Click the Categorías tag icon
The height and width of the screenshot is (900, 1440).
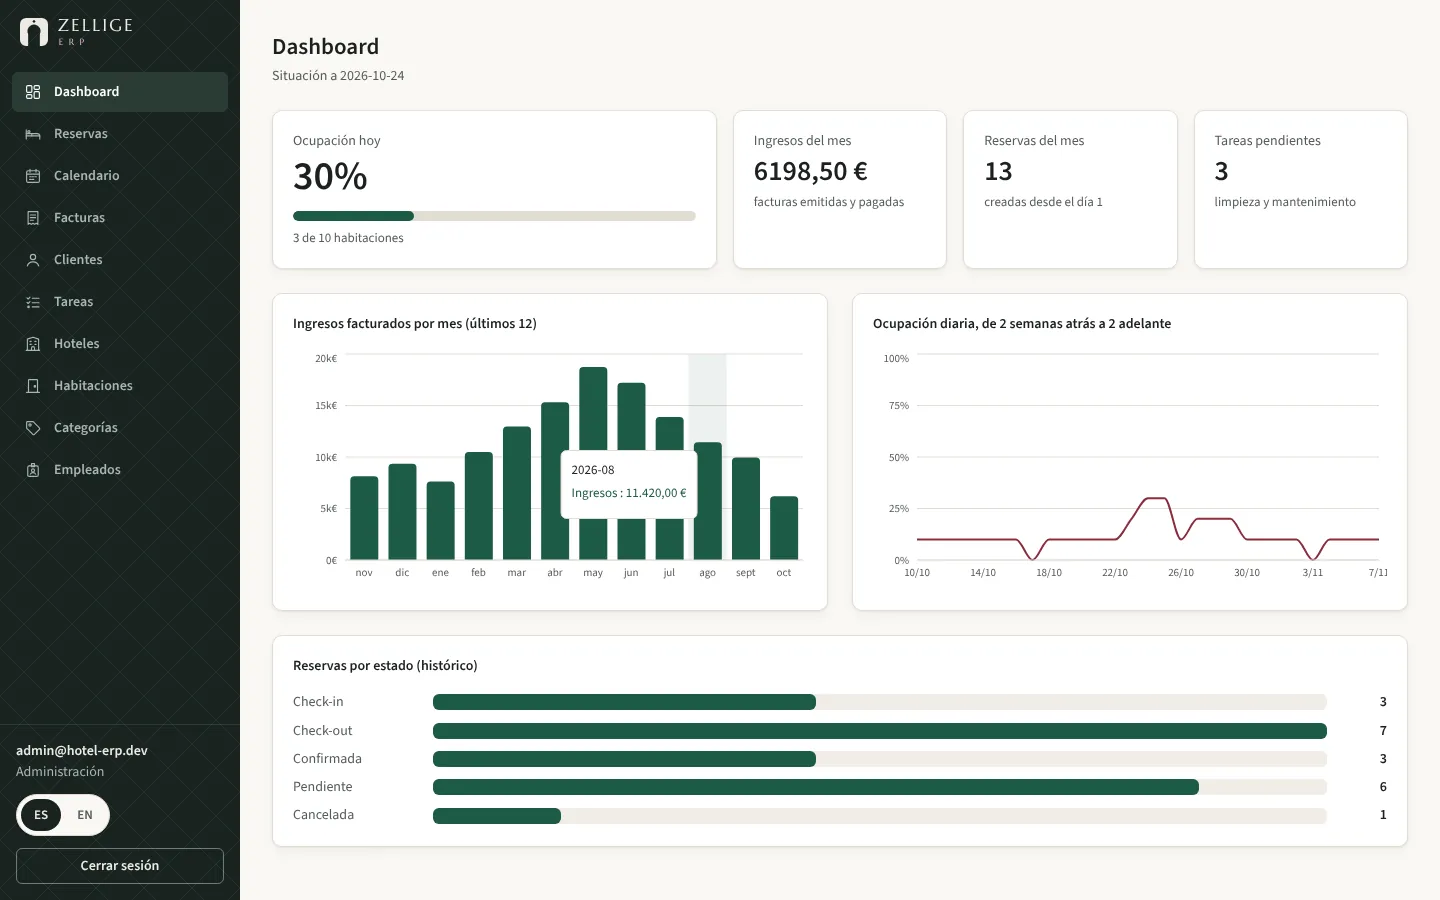point(33,428)
